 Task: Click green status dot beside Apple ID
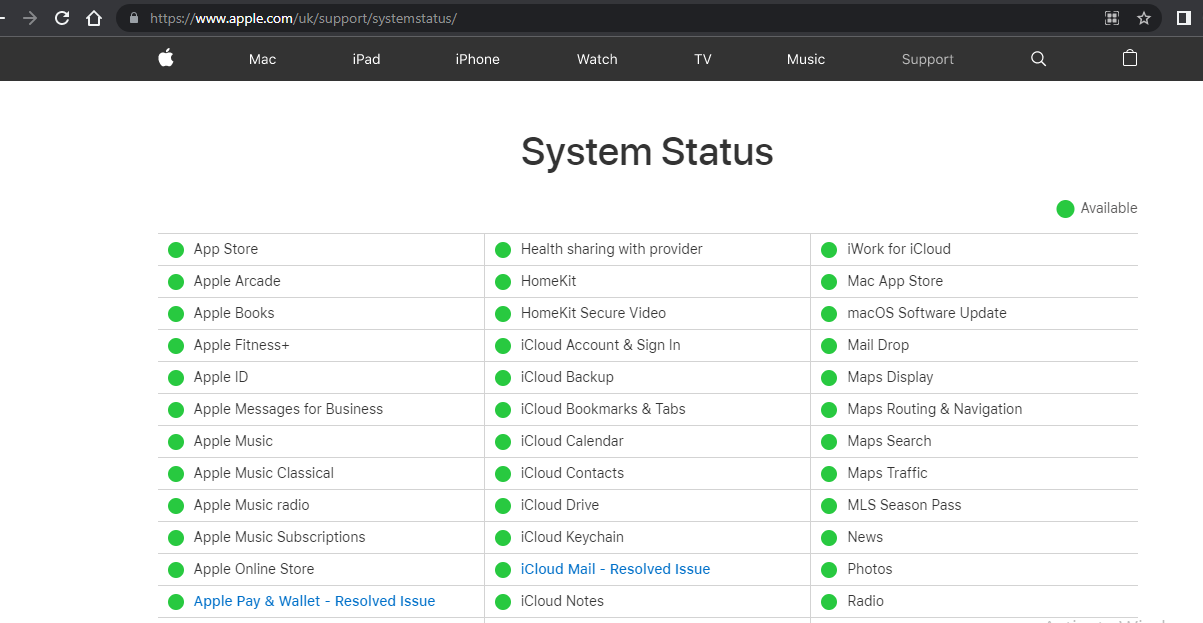coord(176,378)
